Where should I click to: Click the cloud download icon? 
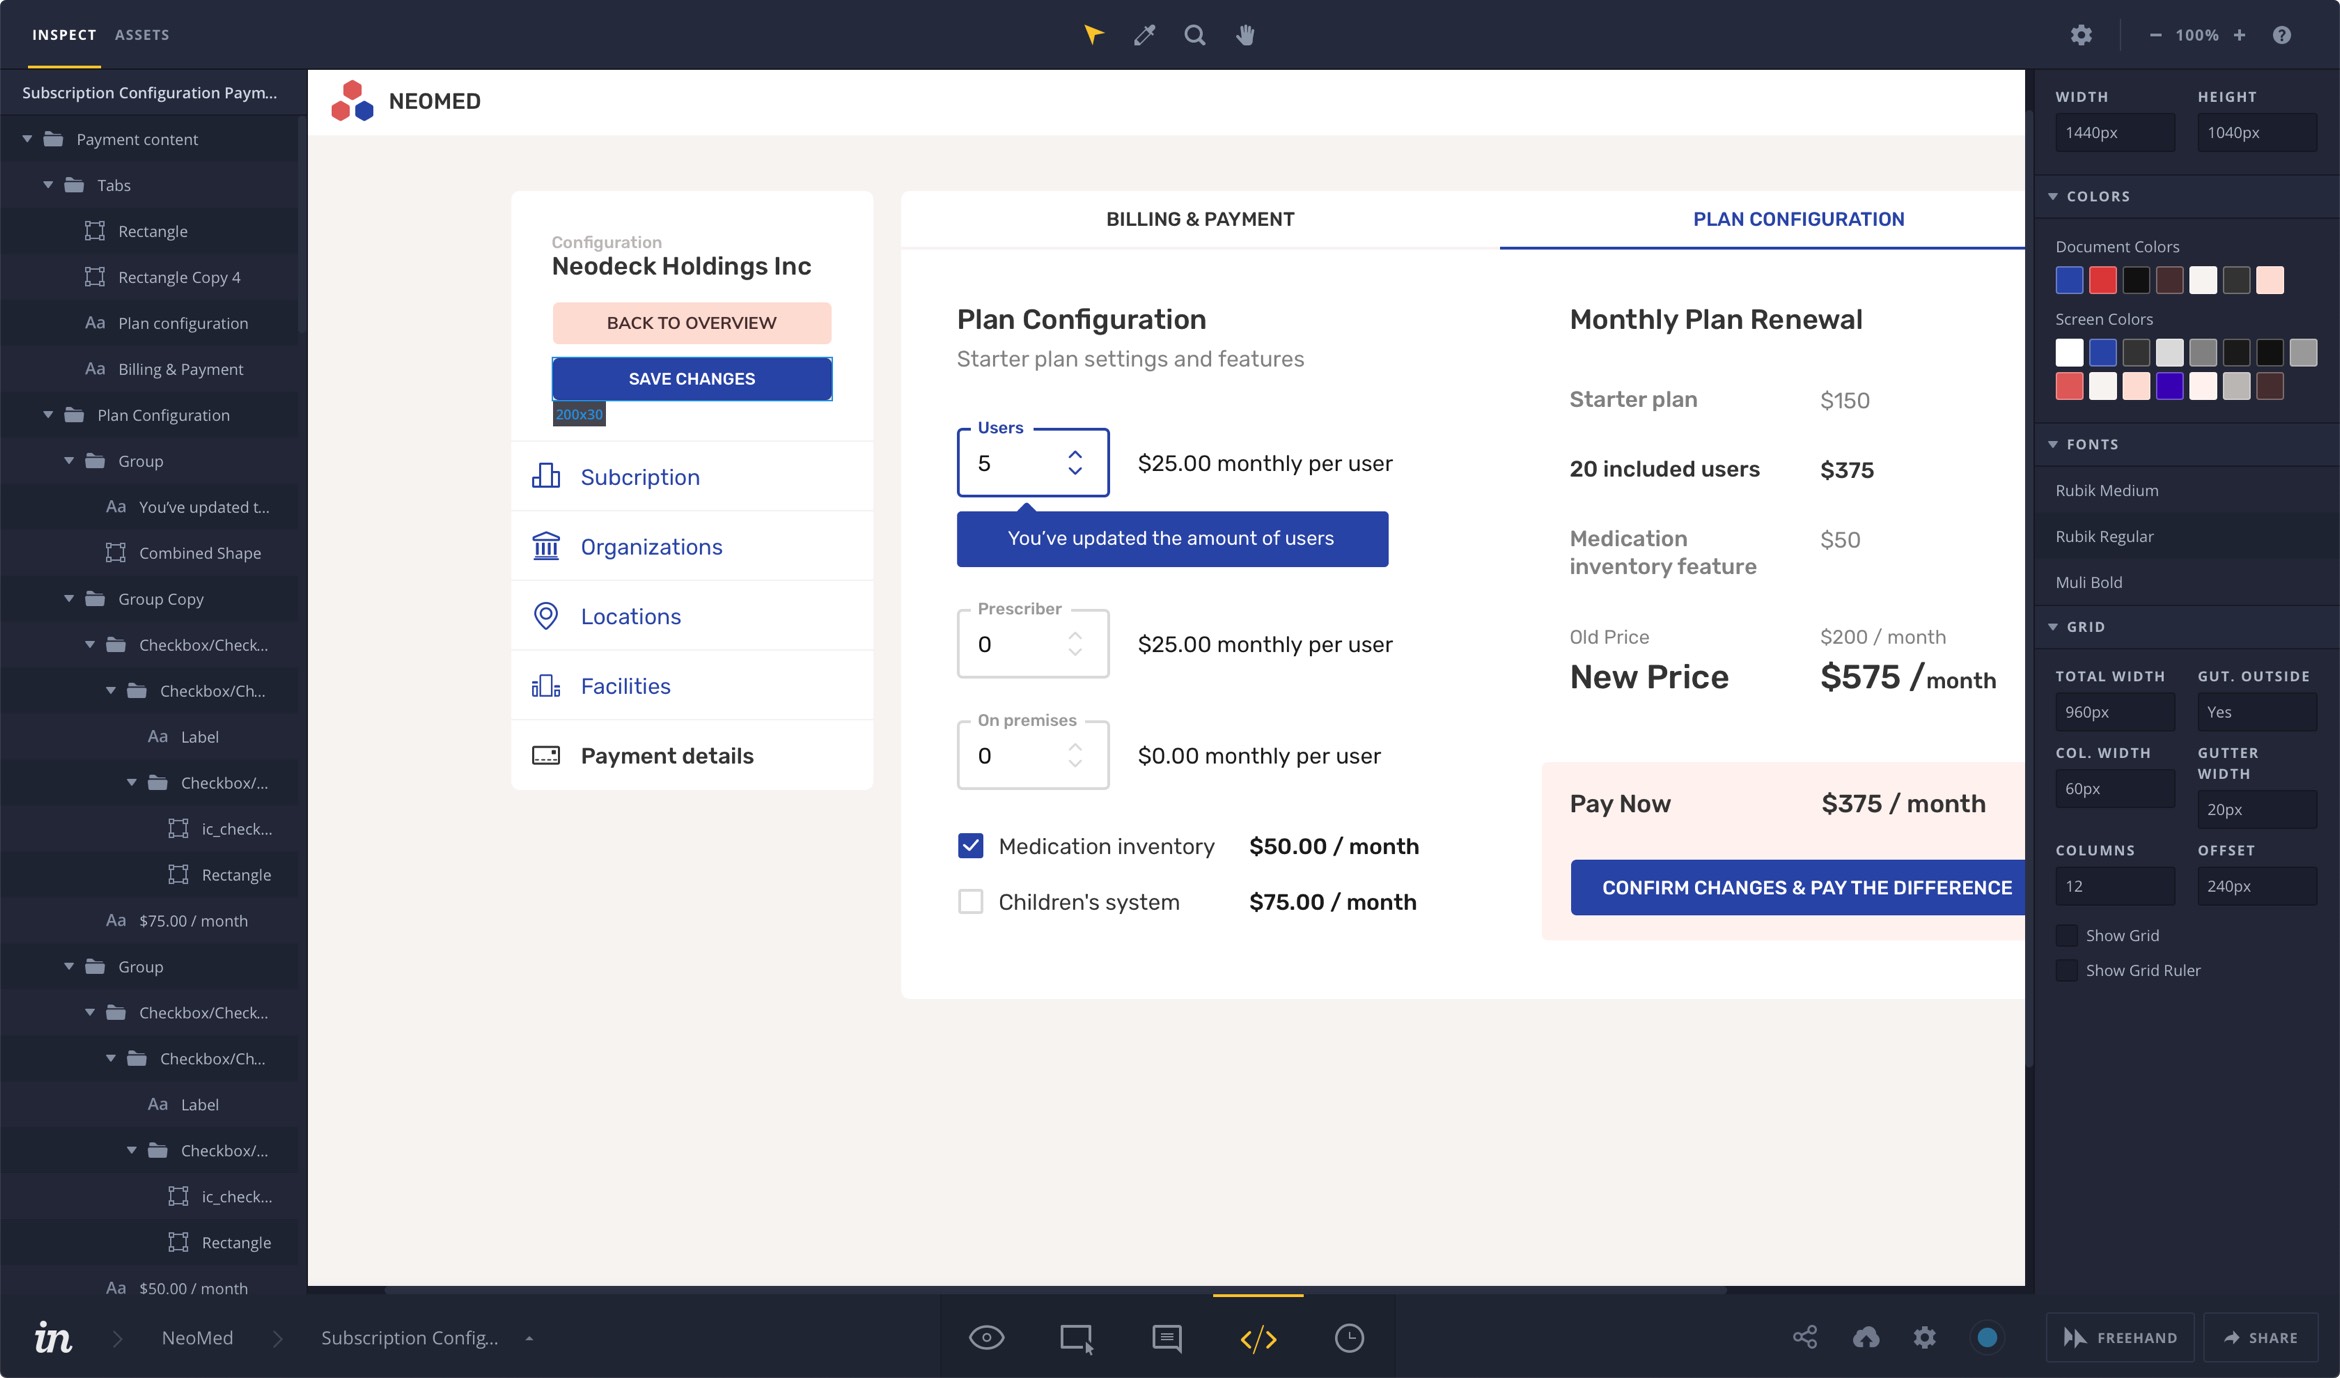click(1866, 1337)
